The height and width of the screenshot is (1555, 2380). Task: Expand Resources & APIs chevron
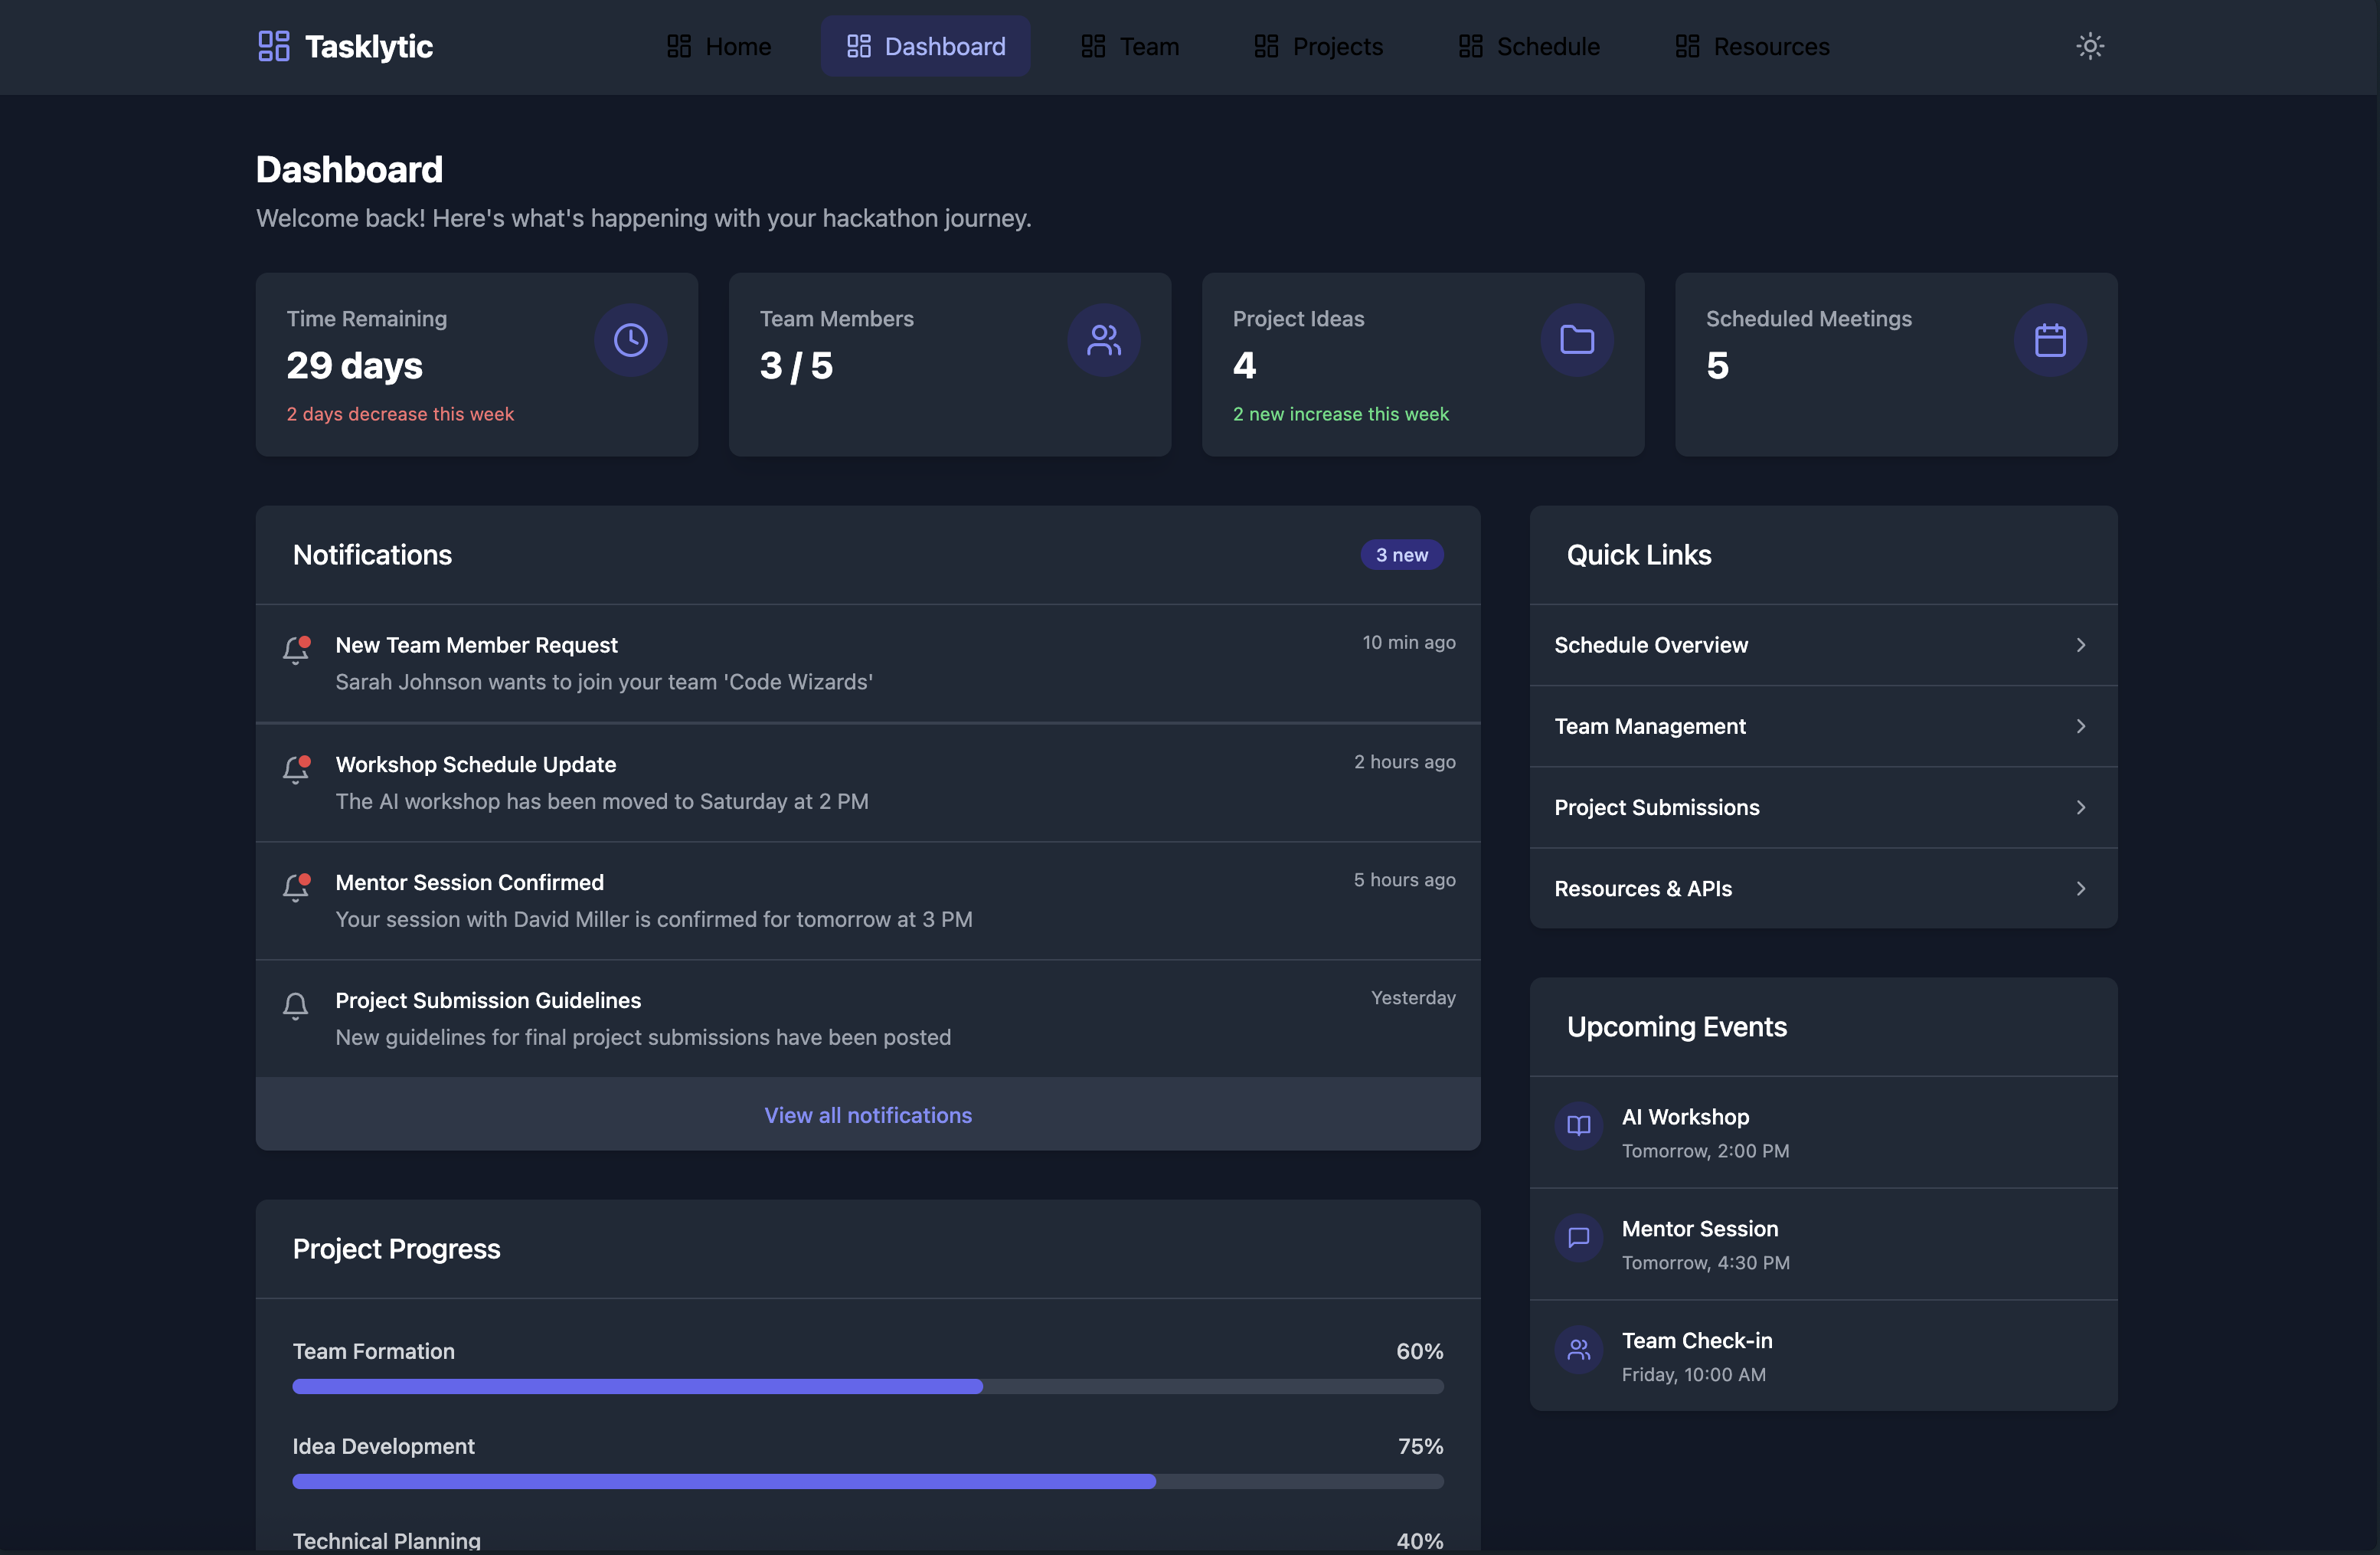[2080, 888]
